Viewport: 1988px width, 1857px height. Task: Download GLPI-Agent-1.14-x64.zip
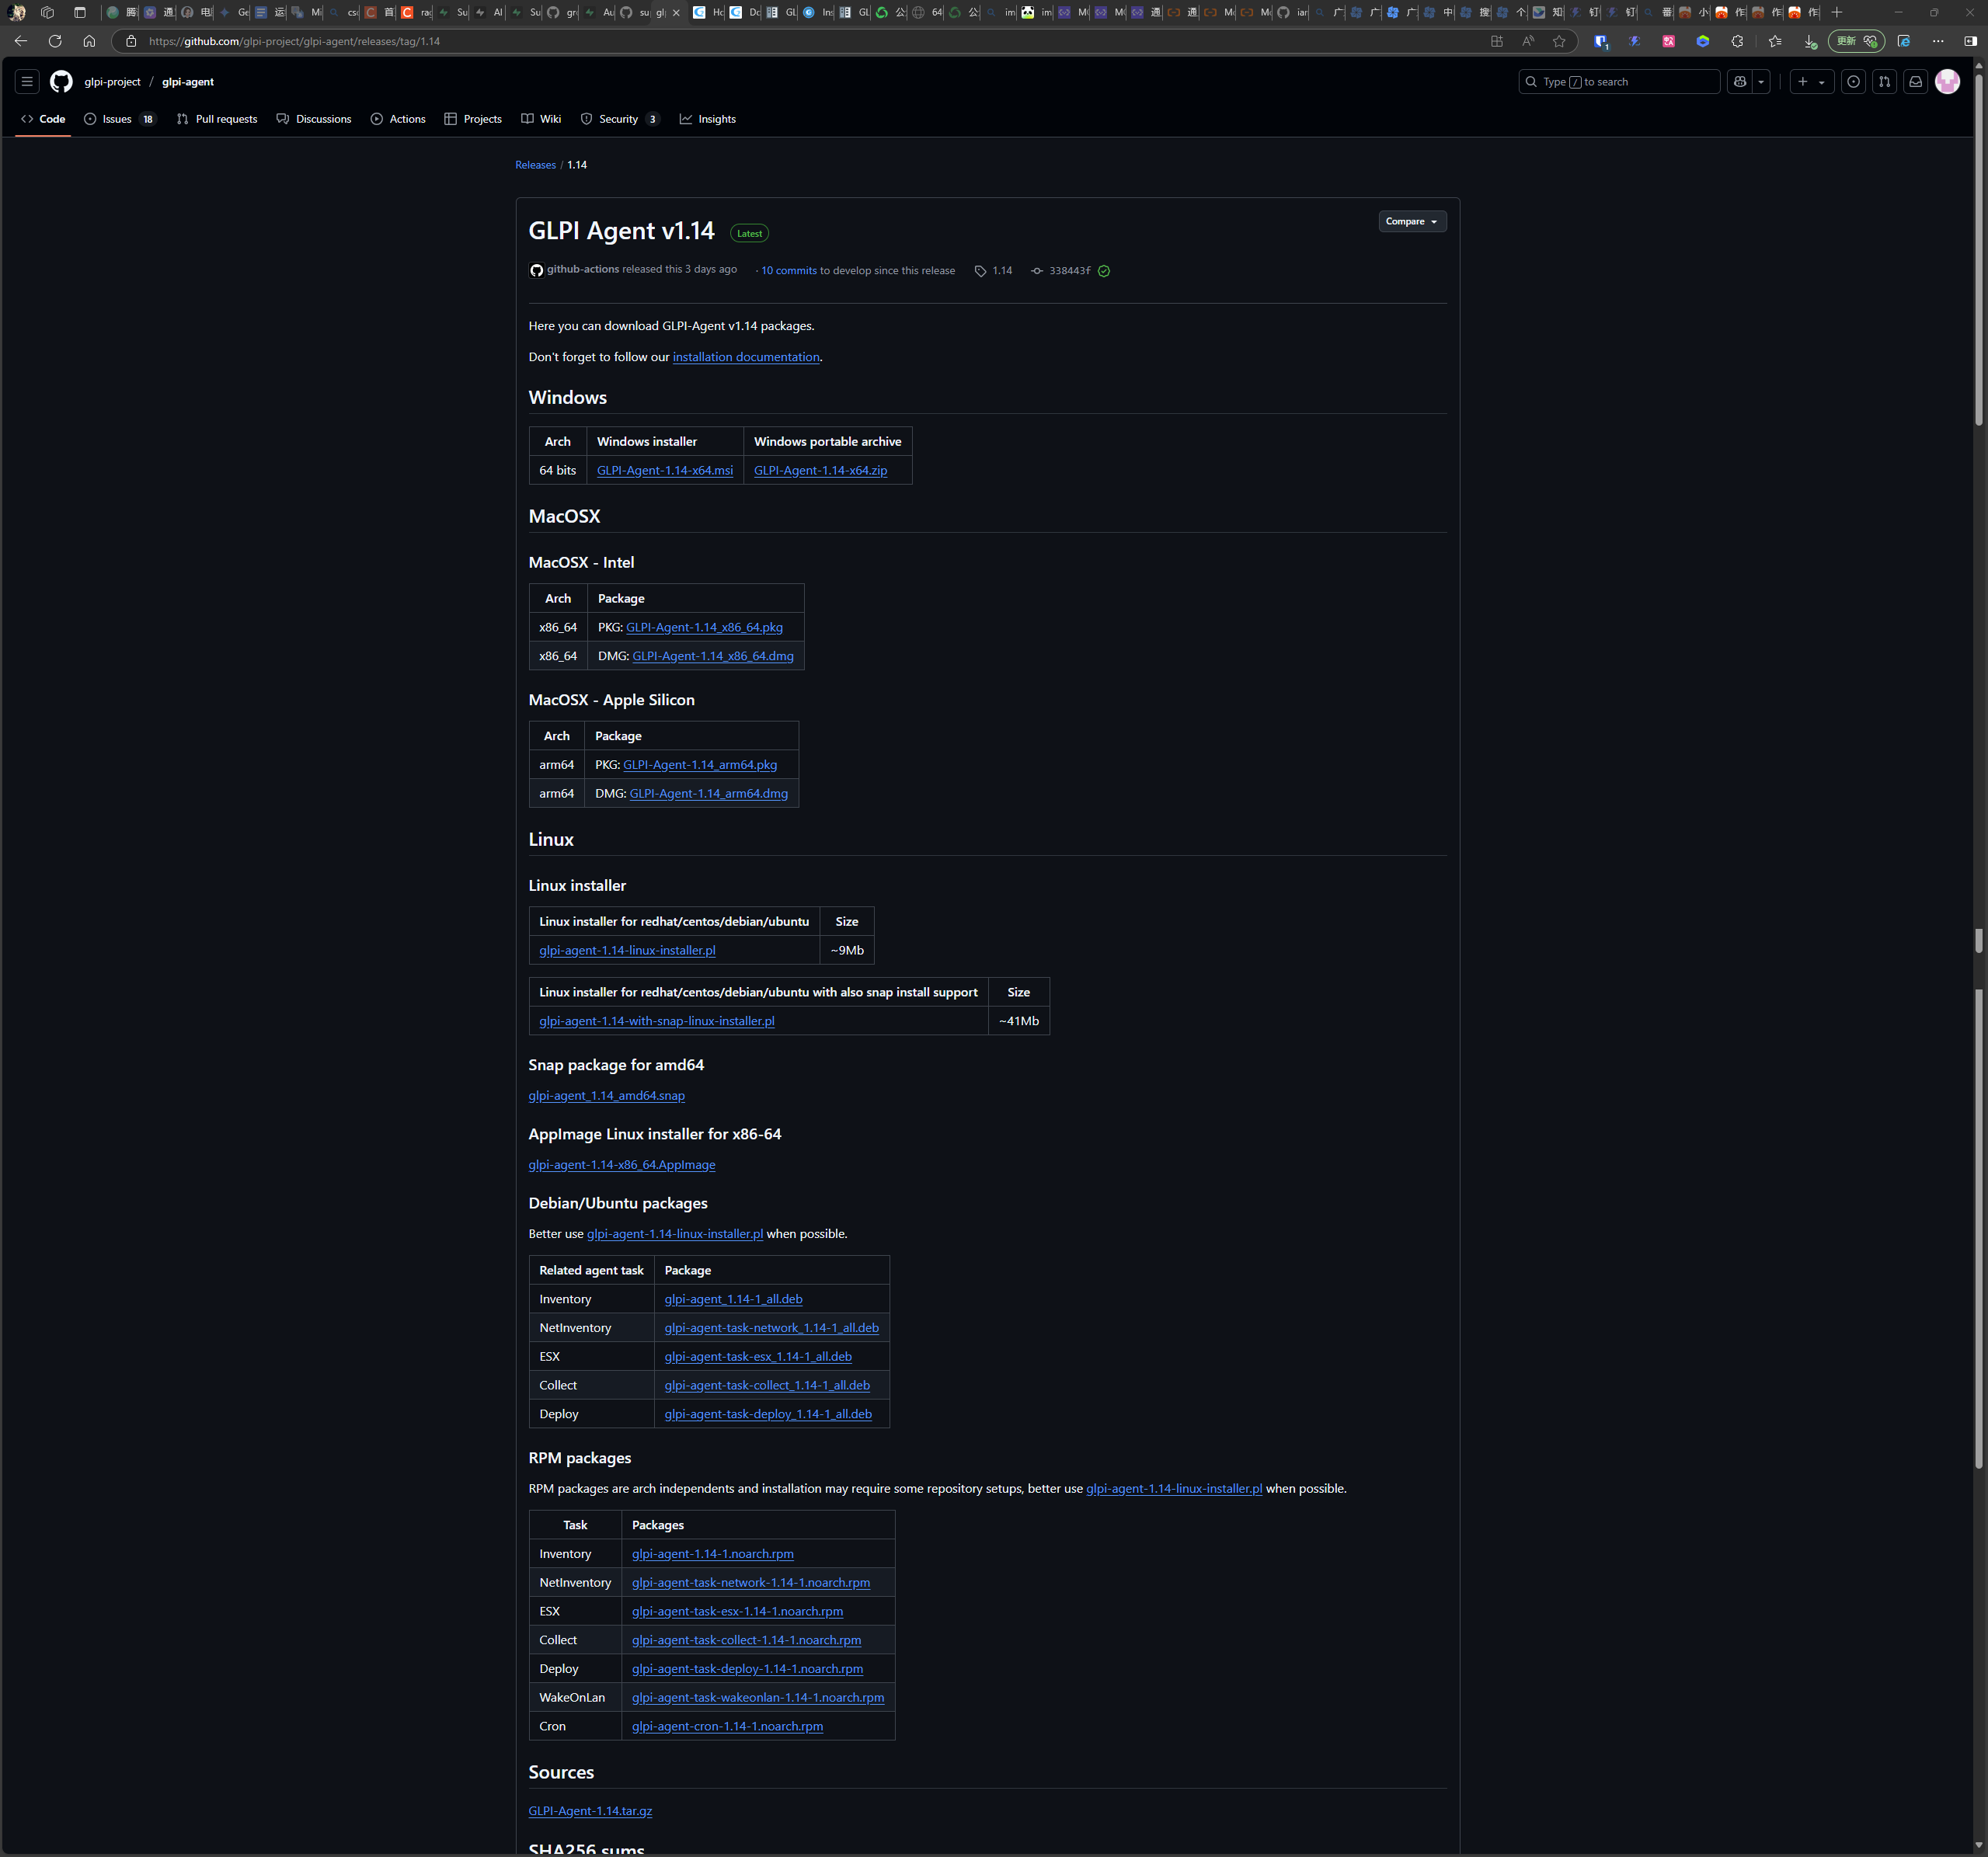pyautogui.click(x=820, y=470)
